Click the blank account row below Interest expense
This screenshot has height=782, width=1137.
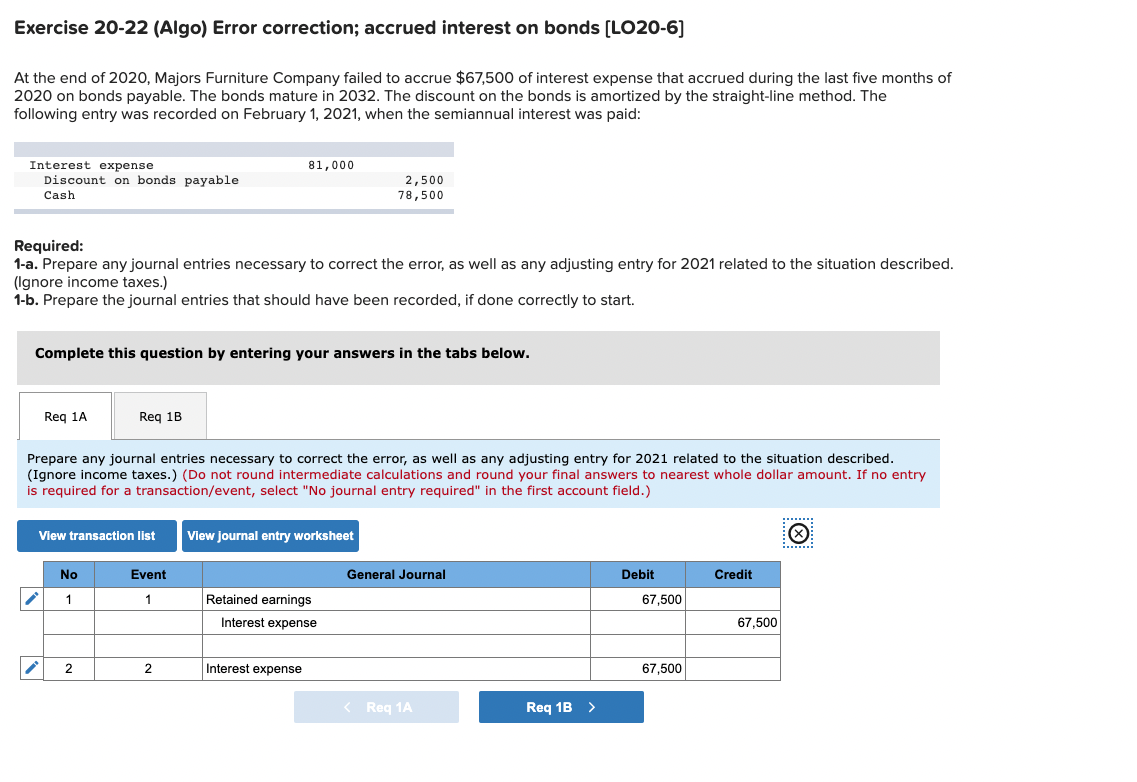click(x=395, y=645)
